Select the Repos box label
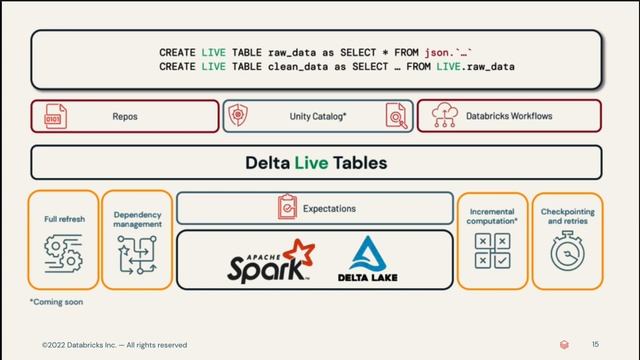The height and width of the screenshot is (360, 640). pos(125,116)
